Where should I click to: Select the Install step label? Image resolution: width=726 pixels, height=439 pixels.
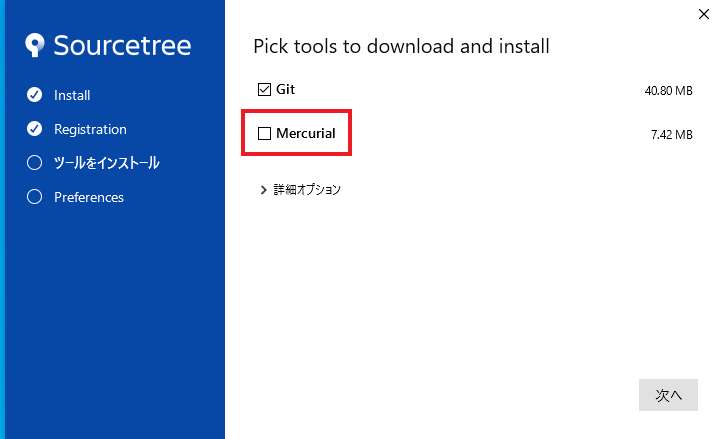72,95
